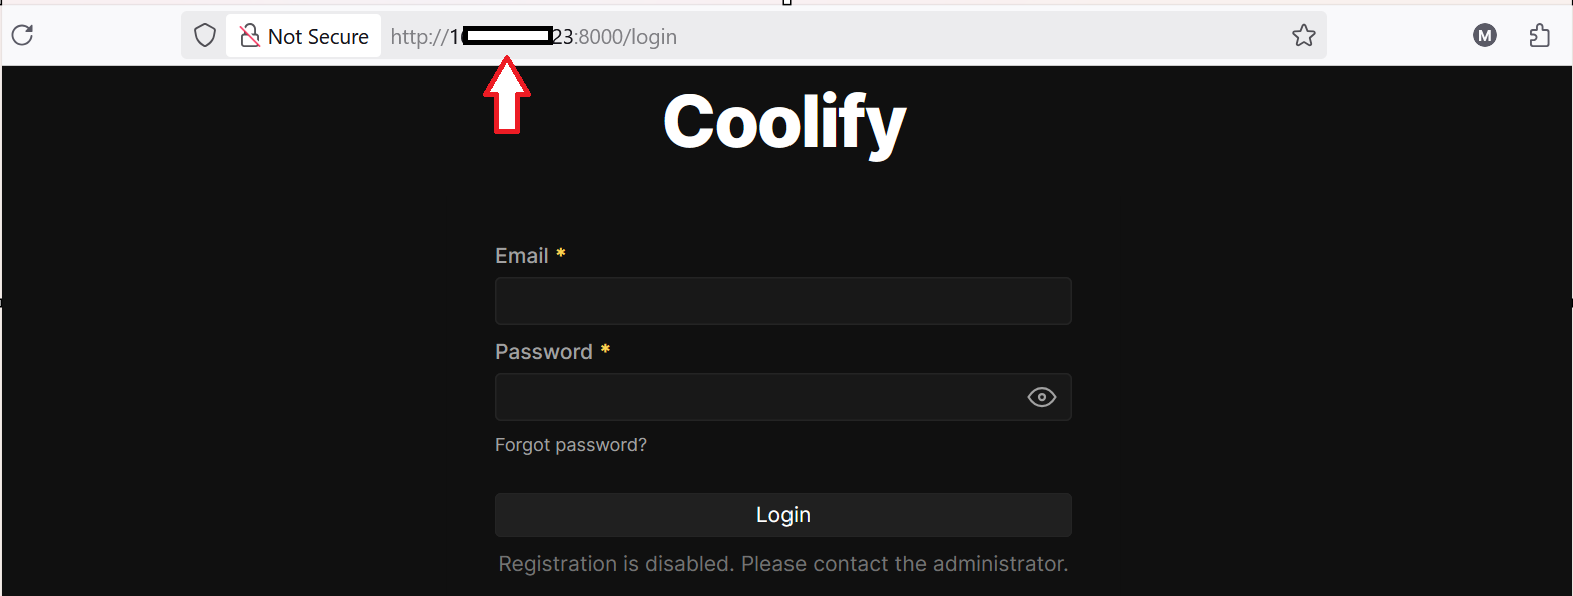The width and height of the screenshot is (1573, 596).
Task: Click the redacted black bar in the URL
Action: click(508, 36)
